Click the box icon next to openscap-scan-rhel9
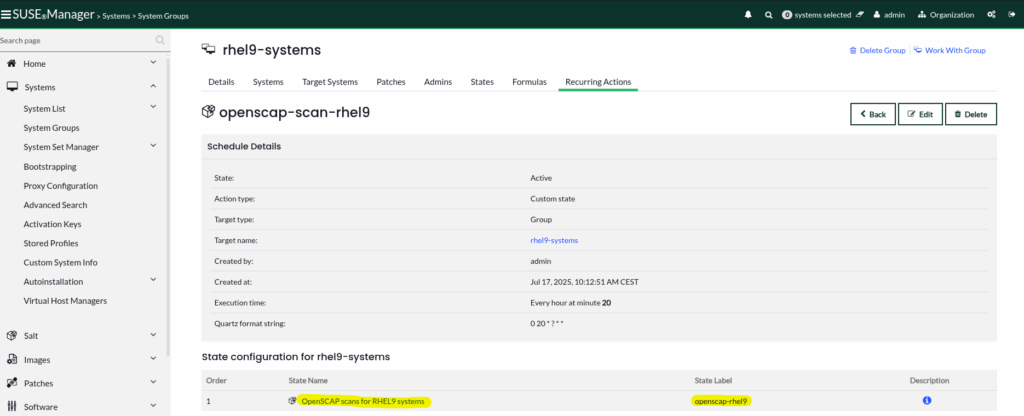Viewport: 1024px width, 416px height. [x=208, y=112]
